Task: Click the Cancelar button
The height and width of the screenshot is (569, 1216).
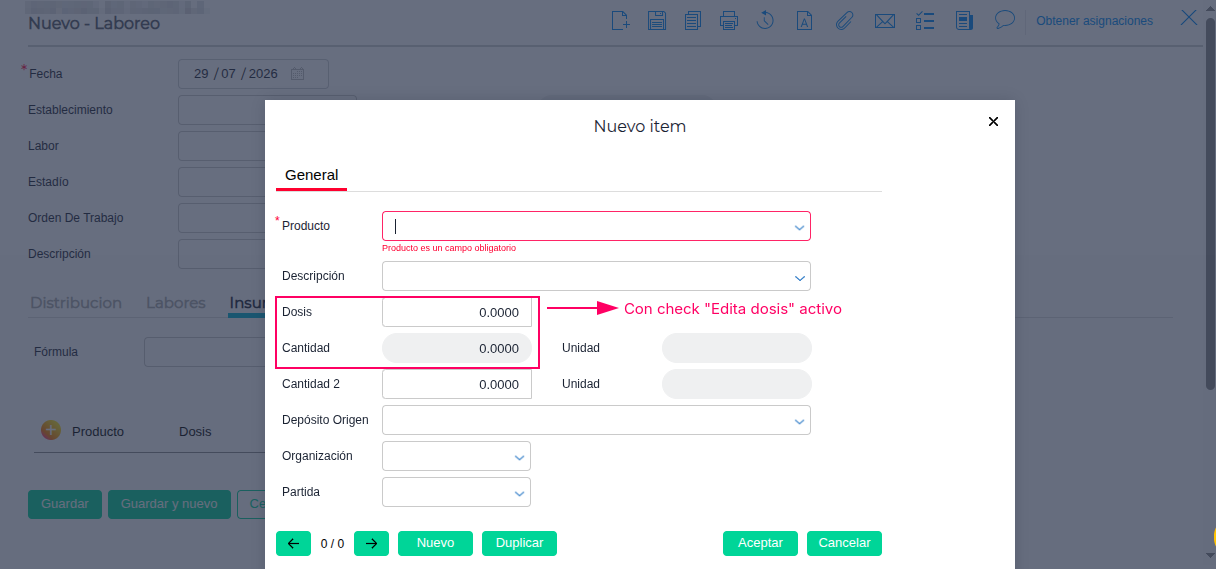Action: [844, 543]
